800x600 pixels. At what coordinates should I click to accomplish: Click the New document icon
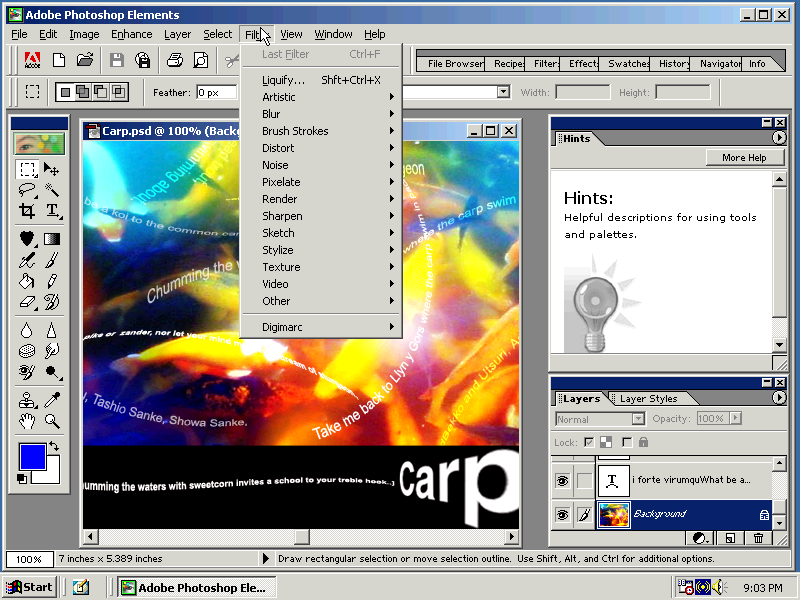[x=59, y=60]
